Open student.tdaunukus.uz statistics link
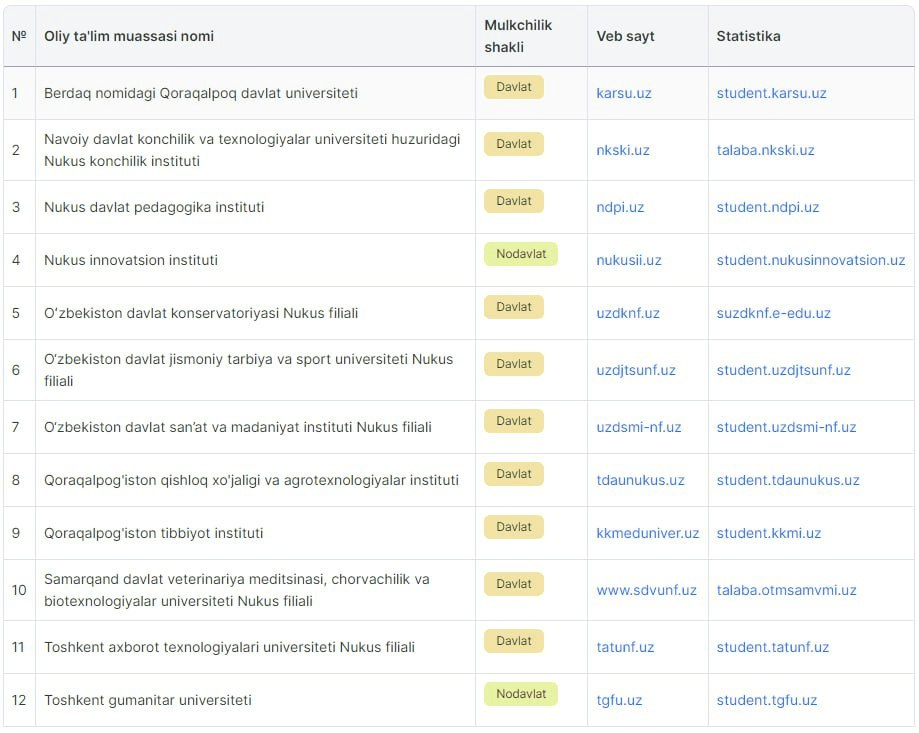The height and width of the screenshot is (733, 919). click(x=788, y=480)
